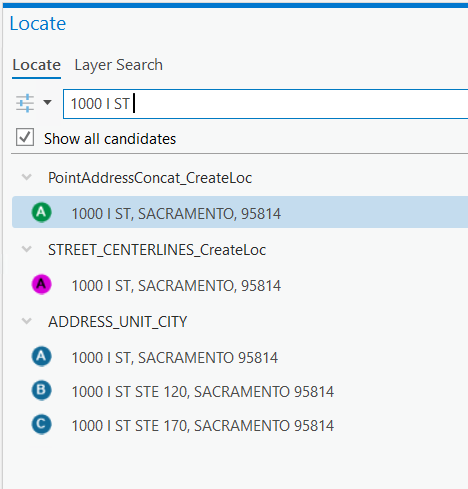468x489 pixels.
Task: Click the green A marker icon
Action: coord(41,212)
